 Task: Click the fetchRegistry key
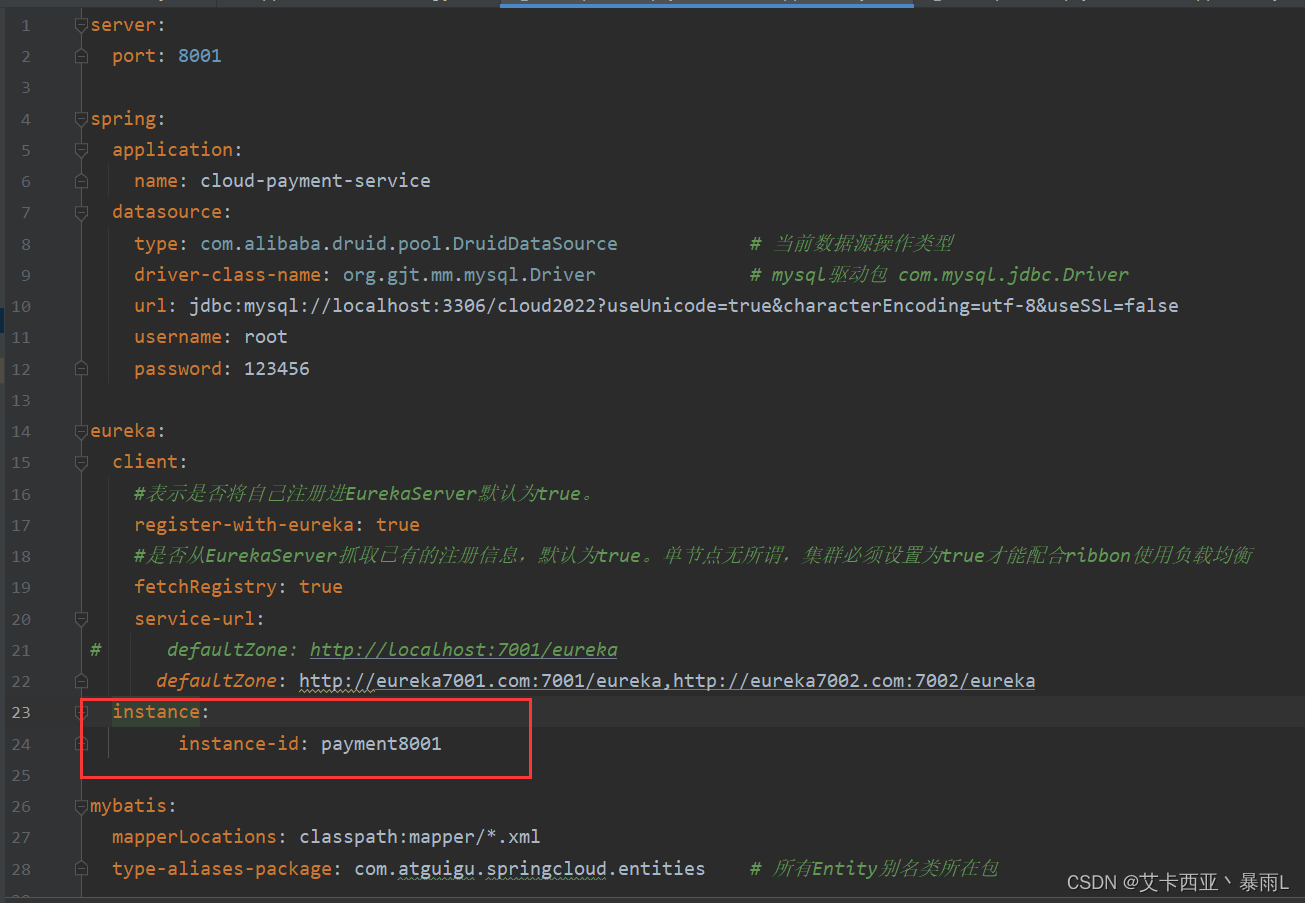coord(207,587)
